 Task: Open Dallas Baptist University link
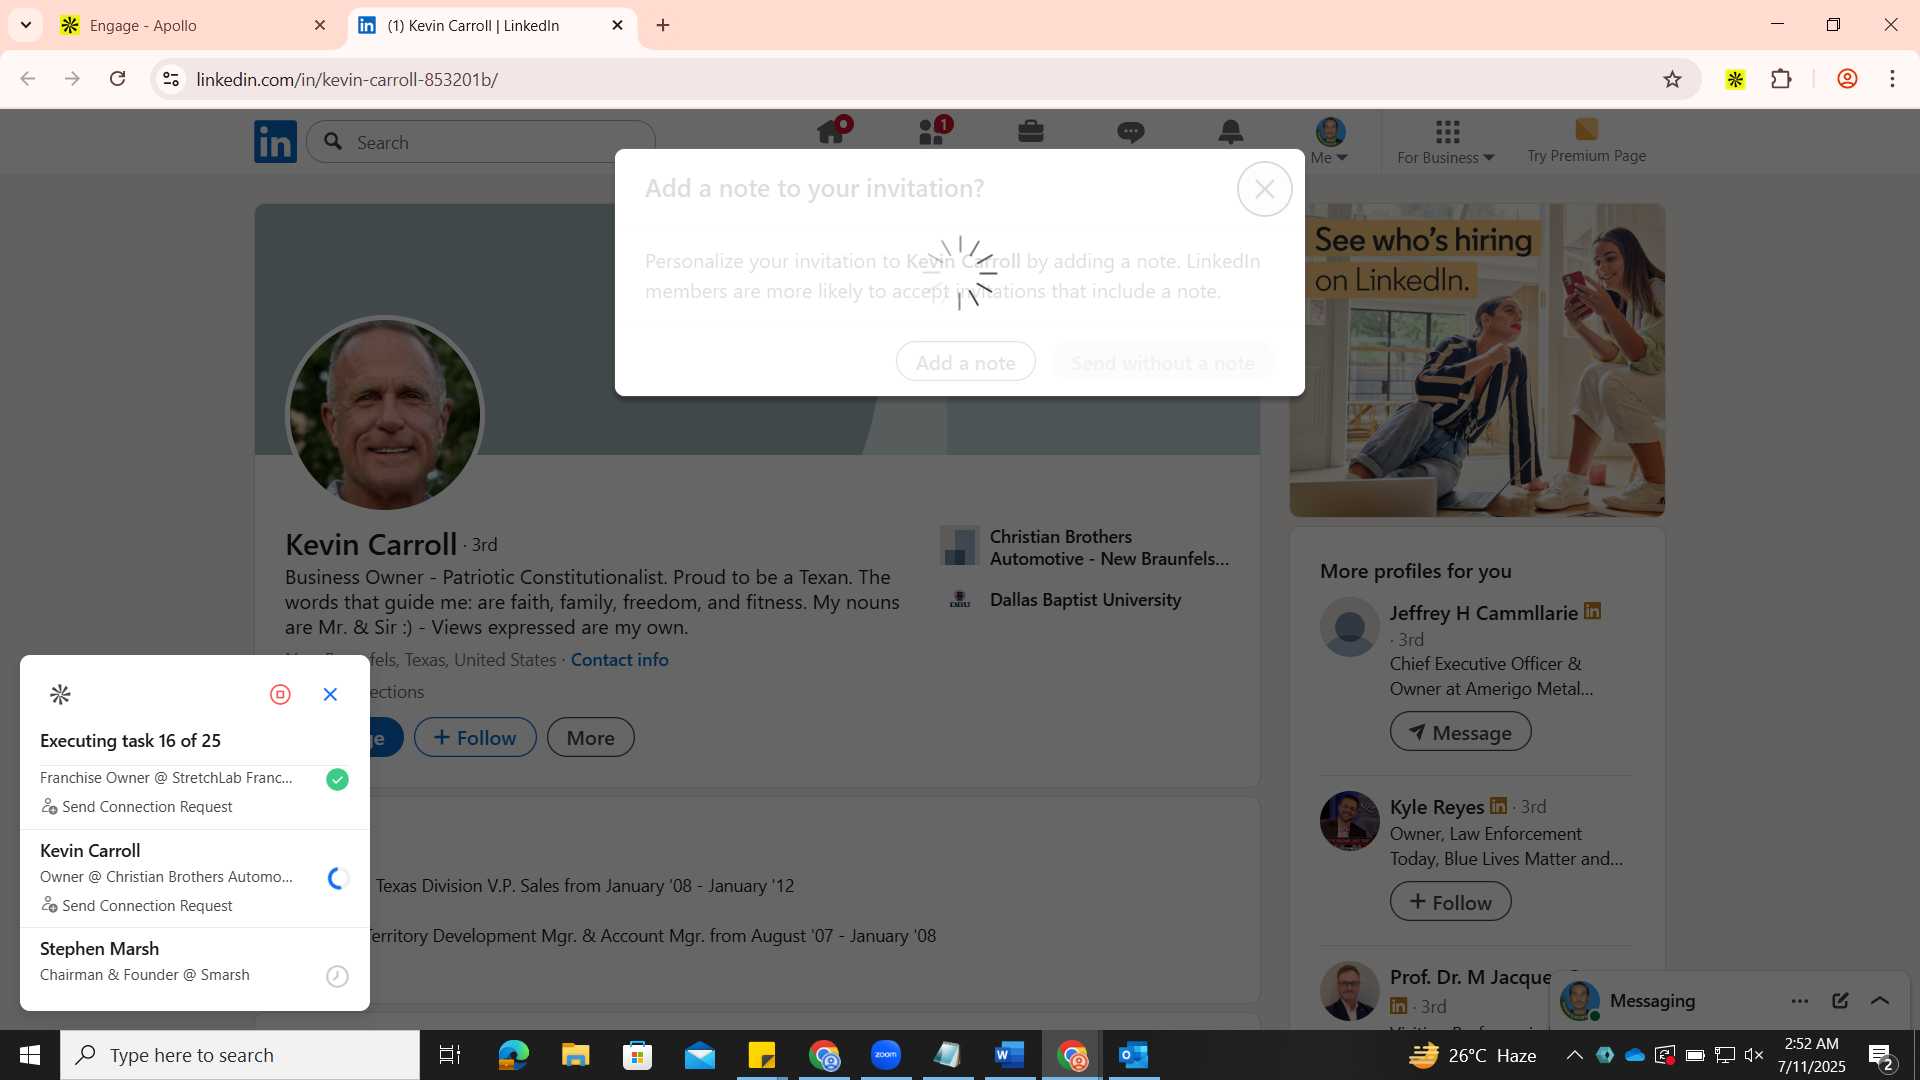(x=1062, y=600)
